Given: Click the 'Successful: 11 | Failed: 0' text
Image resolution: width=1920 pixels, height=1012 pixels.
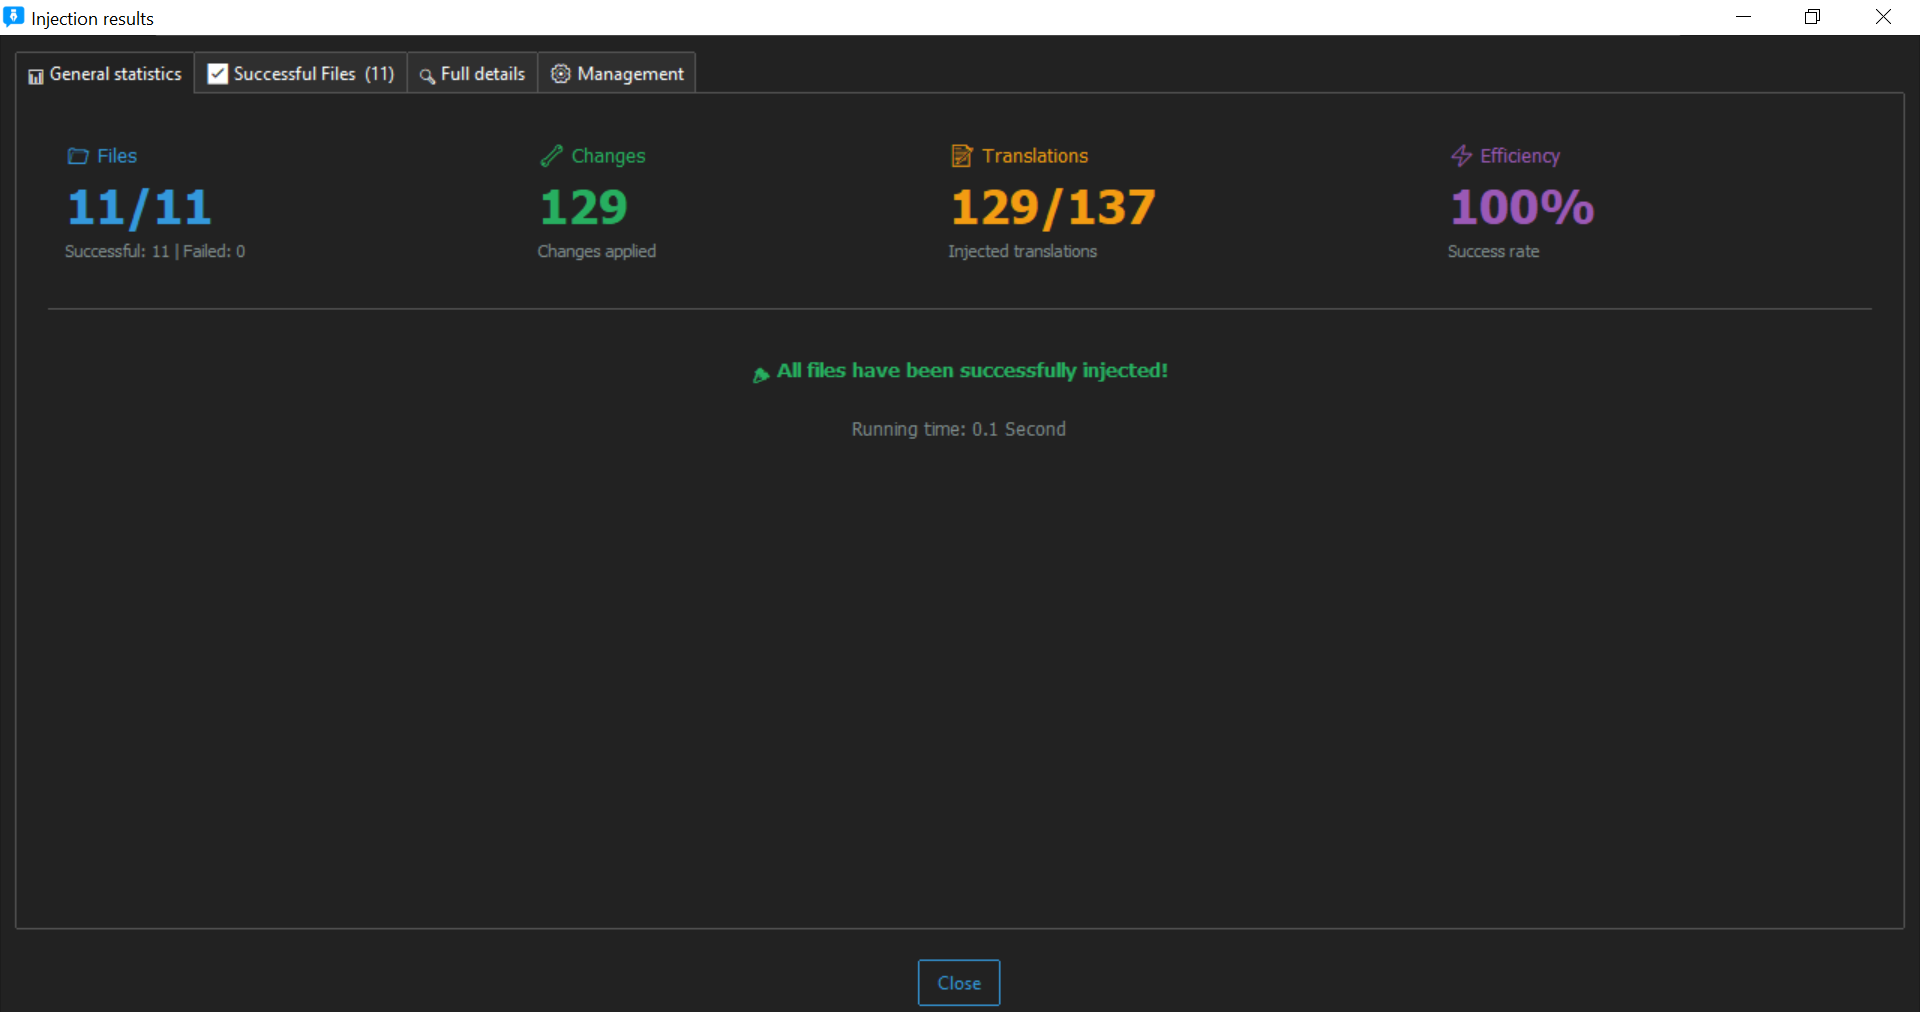Looking at the screenshot, I should coord(155,252).
